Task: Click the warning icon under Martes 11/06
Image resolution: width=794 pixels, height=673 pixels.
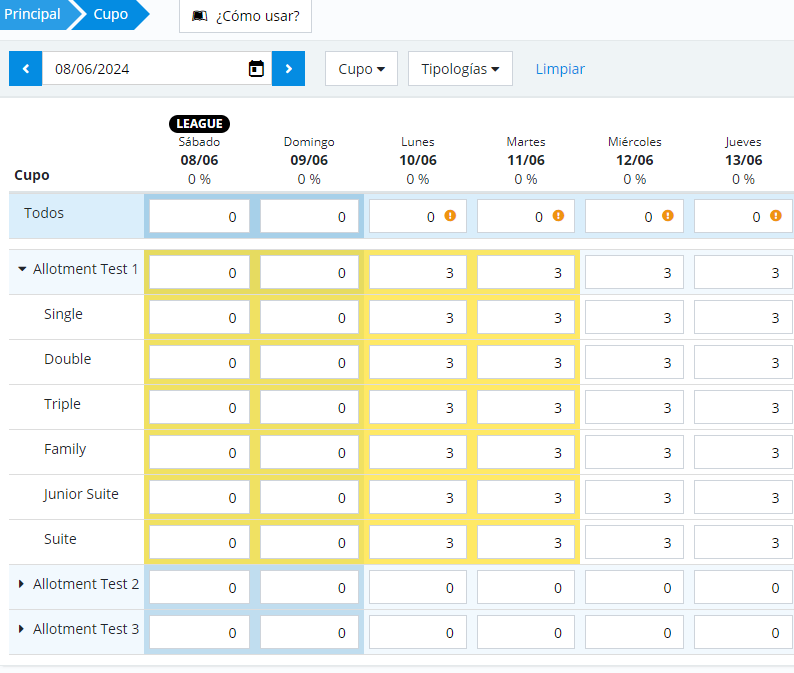Action: (x=558, y=216)
